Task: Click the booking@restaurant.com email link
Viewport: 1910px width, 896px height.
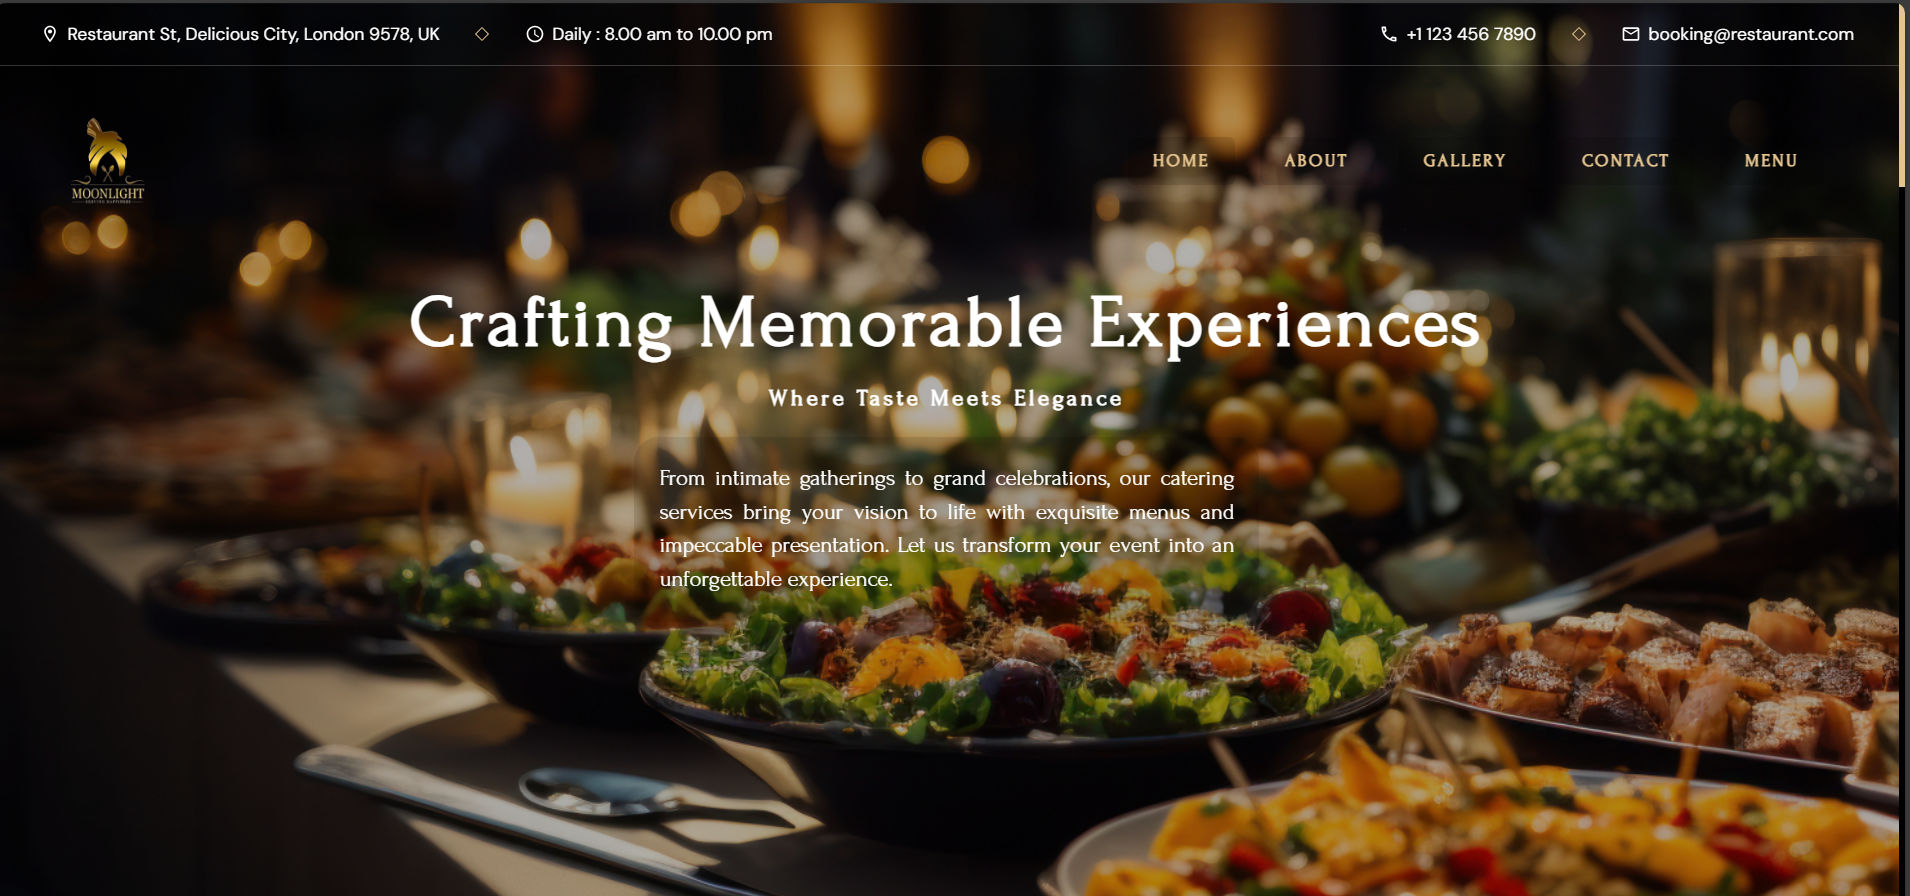Action: (1751, 34)
